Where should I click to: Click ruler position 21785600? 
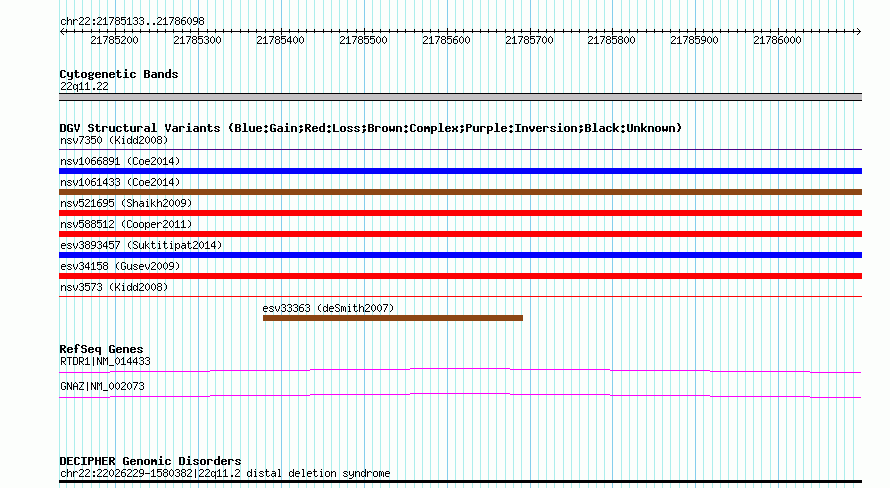[446, 40]
